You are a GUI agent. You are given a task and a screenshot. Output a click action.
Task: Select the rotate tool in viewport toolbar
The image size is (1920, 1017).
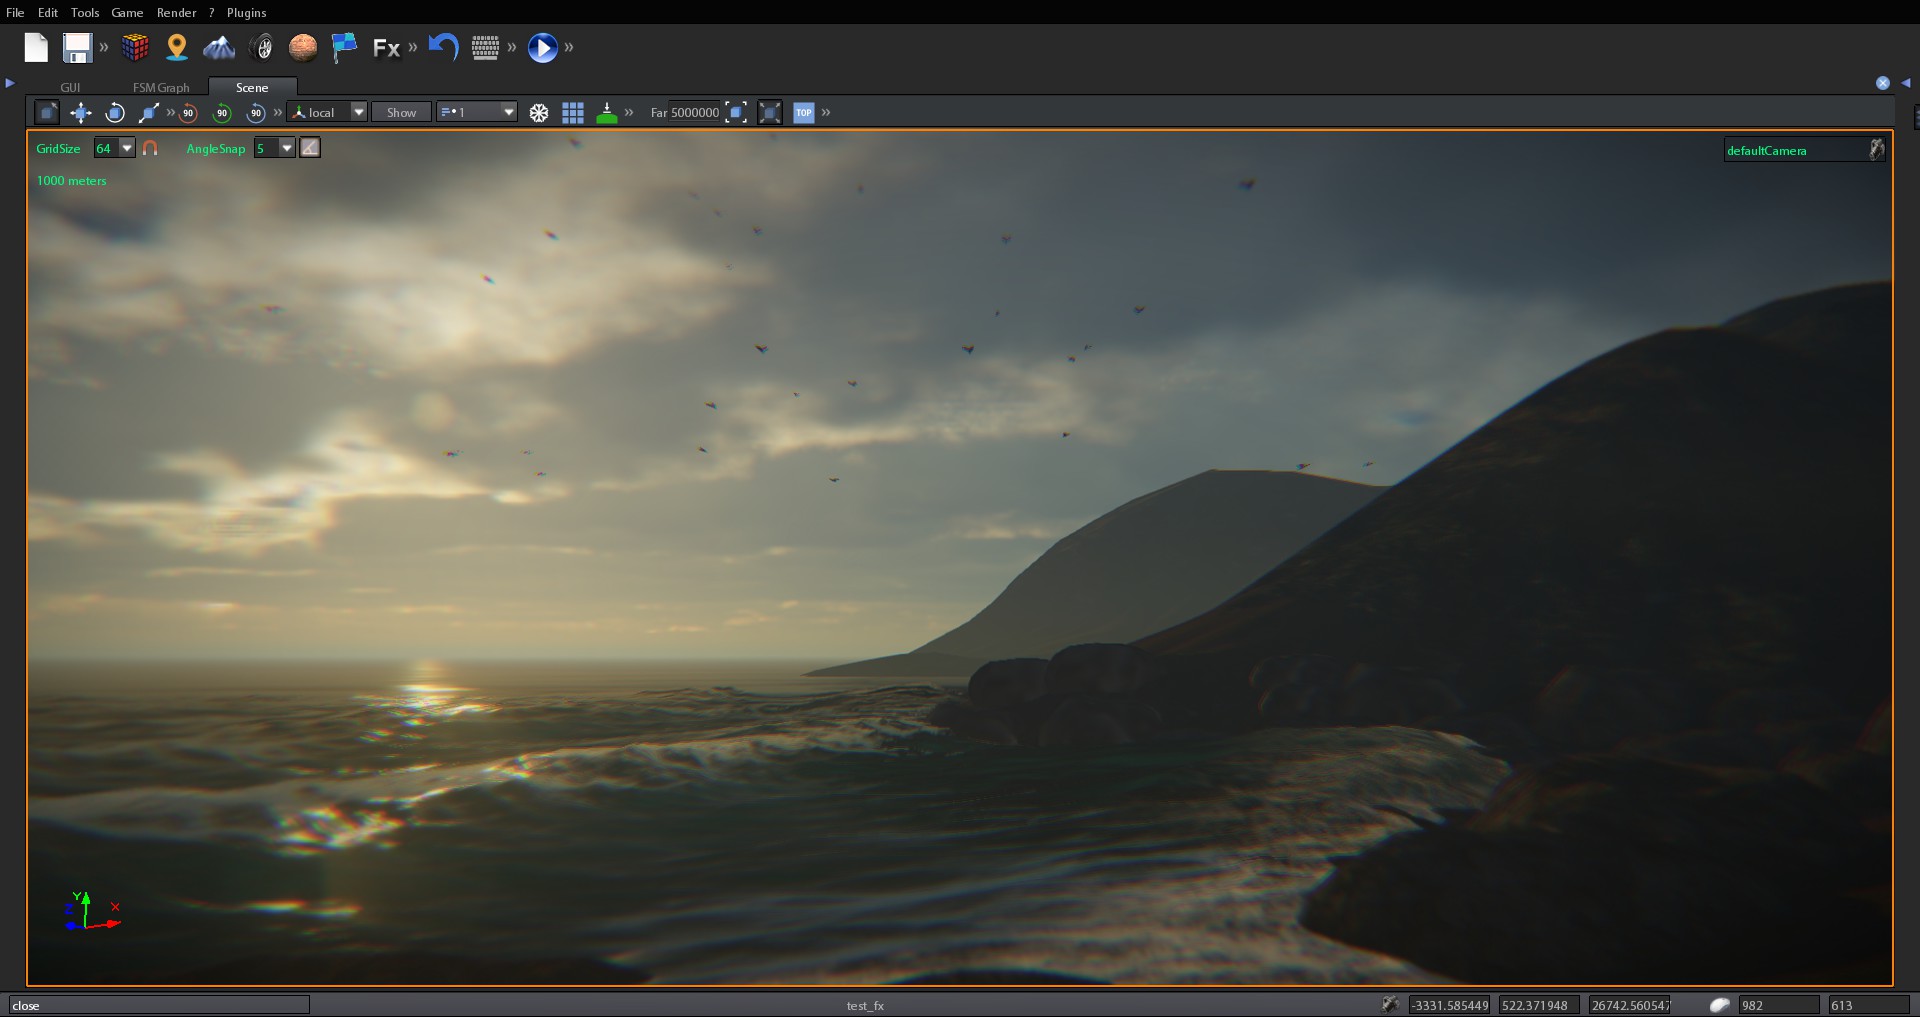114,112
